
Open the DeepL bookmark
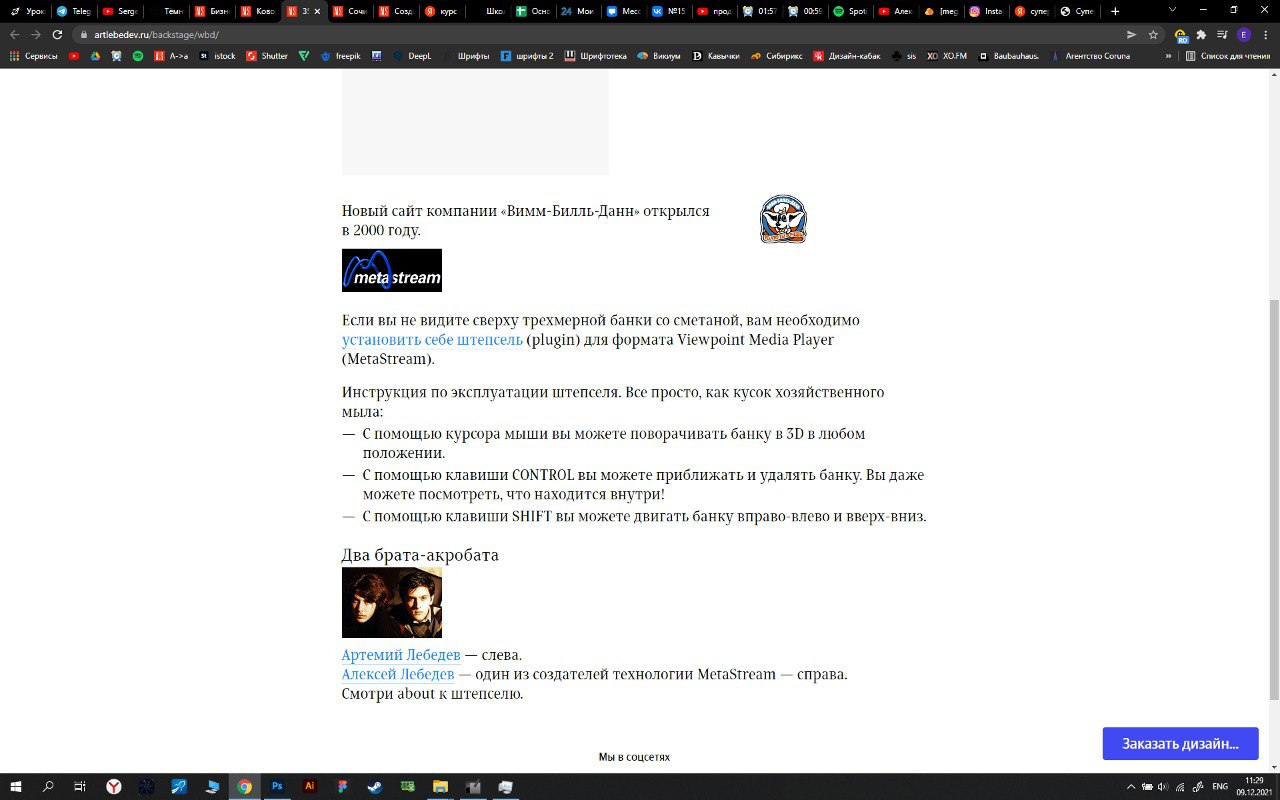click(x=412, y=56)
